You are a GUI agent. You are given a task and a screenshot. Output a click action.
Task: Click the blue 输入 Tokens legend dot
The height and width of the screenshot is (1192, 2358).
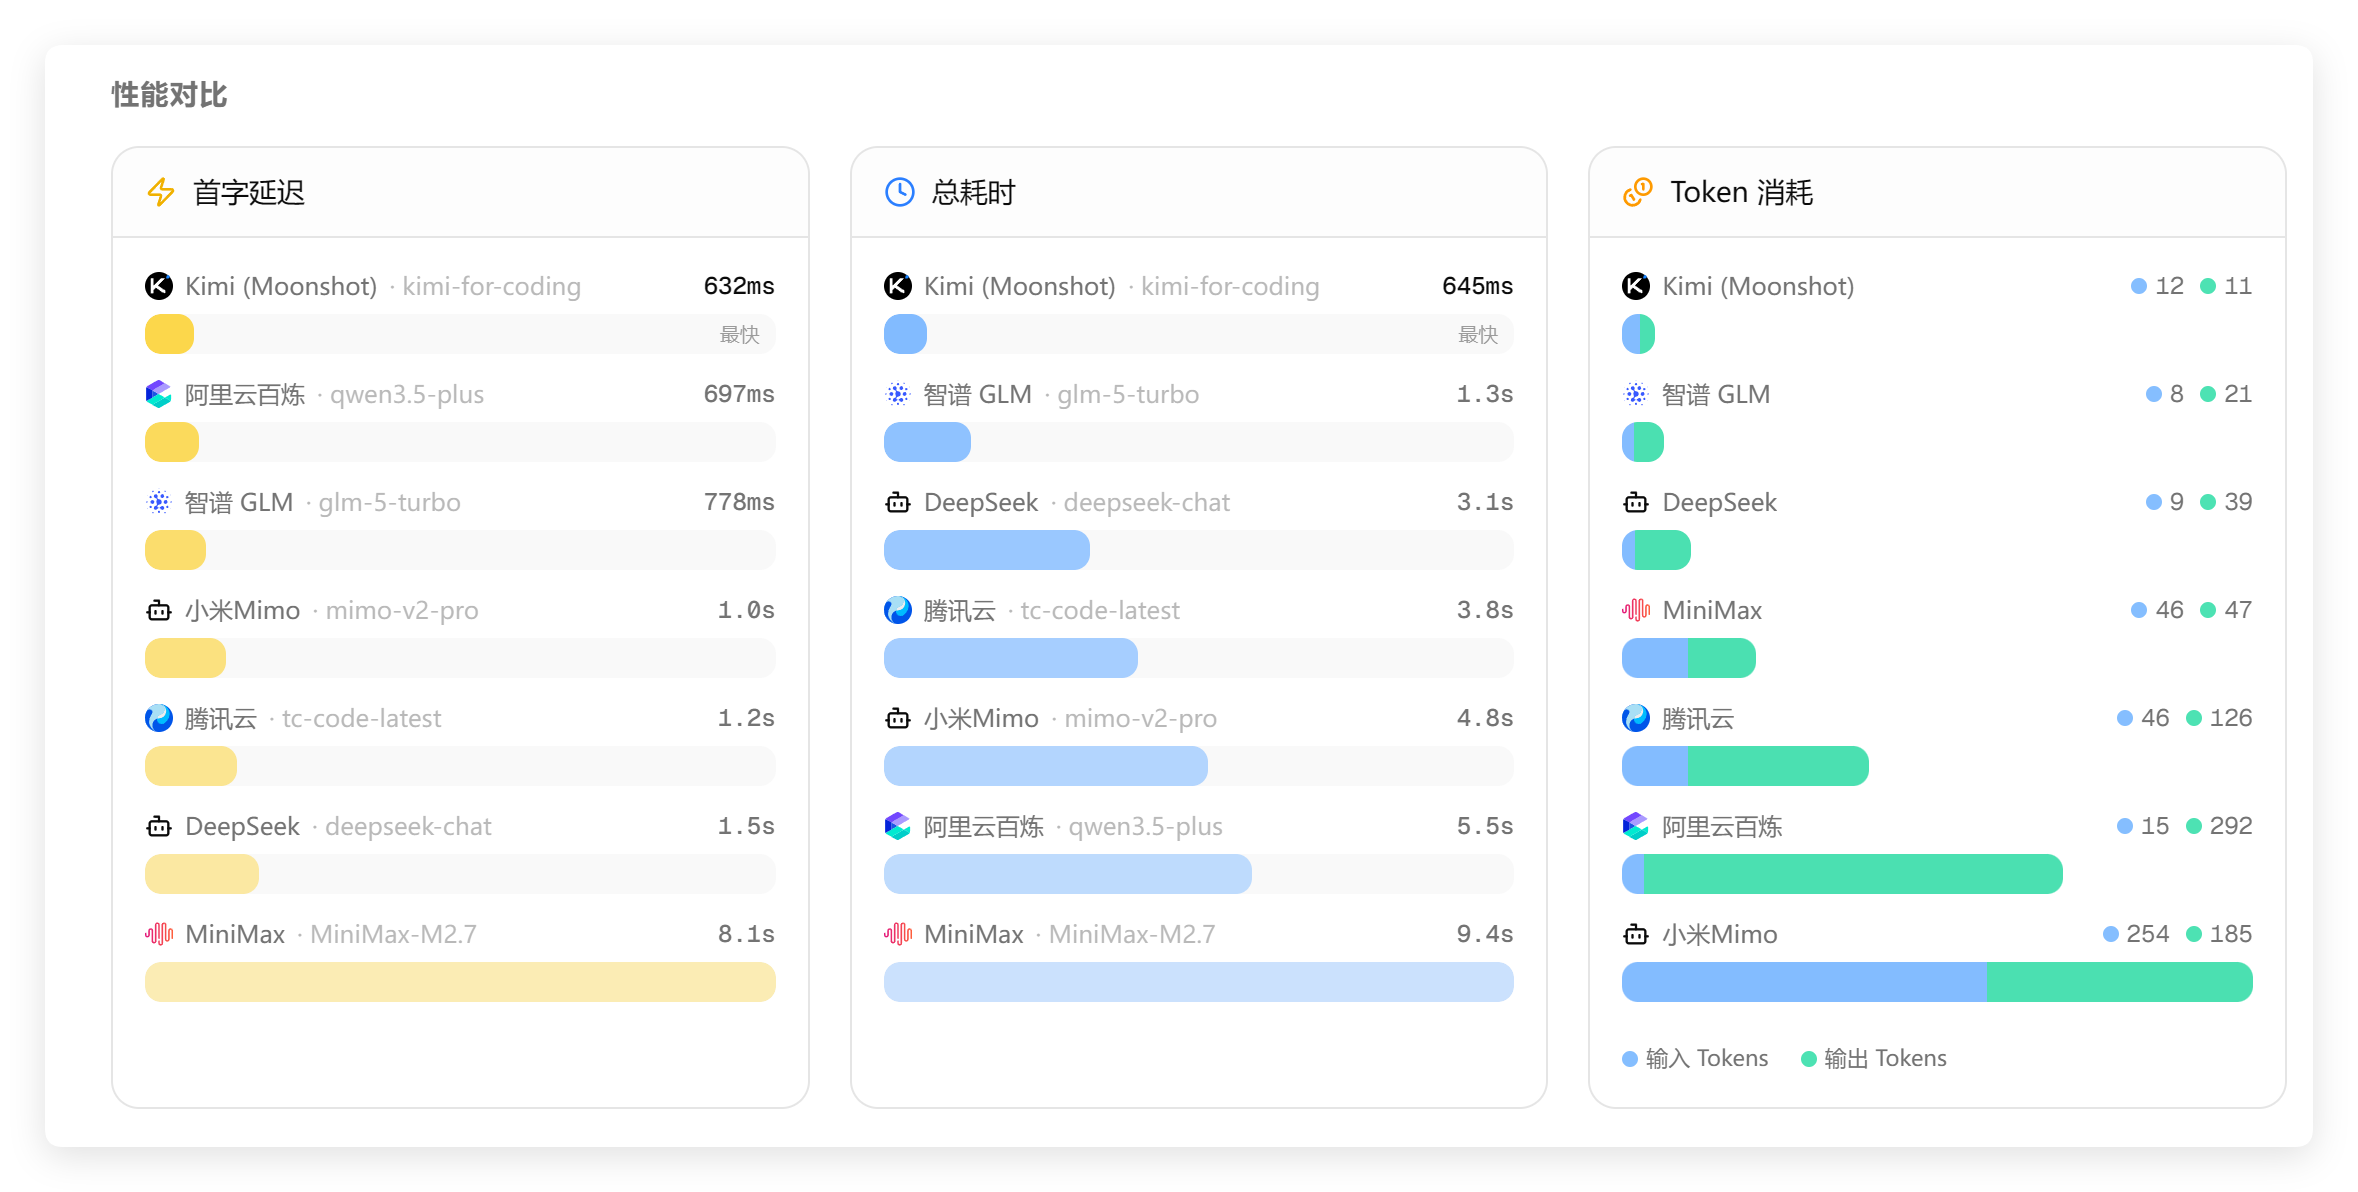[x=1630, y=1058]
